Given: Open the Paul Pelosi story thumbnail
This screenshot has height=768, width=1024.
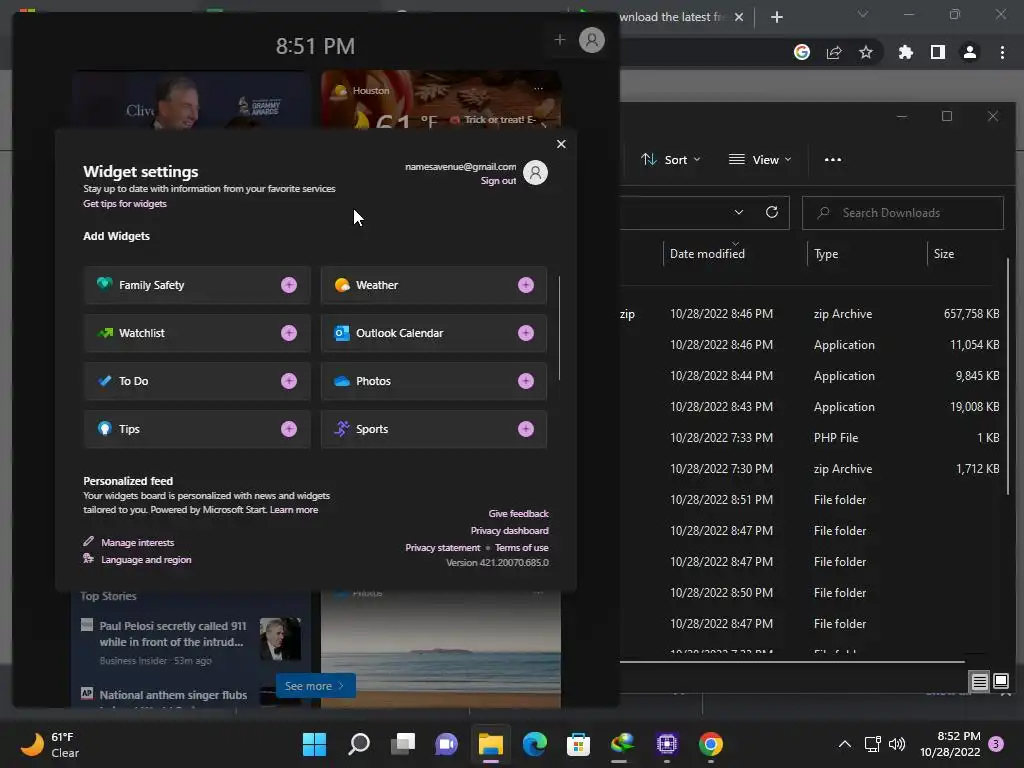Looking at the screenshot, I should 280,639.
